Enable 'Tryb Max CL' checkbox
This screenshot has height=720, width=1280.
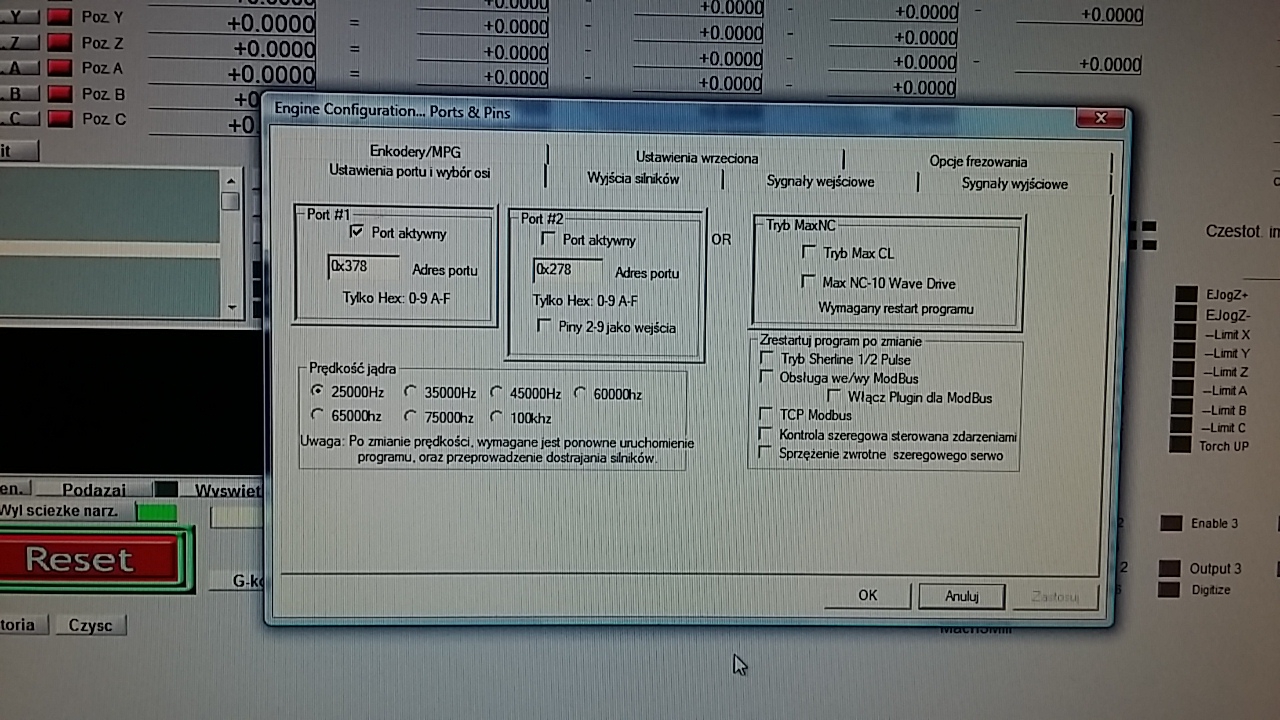click(x=809, y=252)
